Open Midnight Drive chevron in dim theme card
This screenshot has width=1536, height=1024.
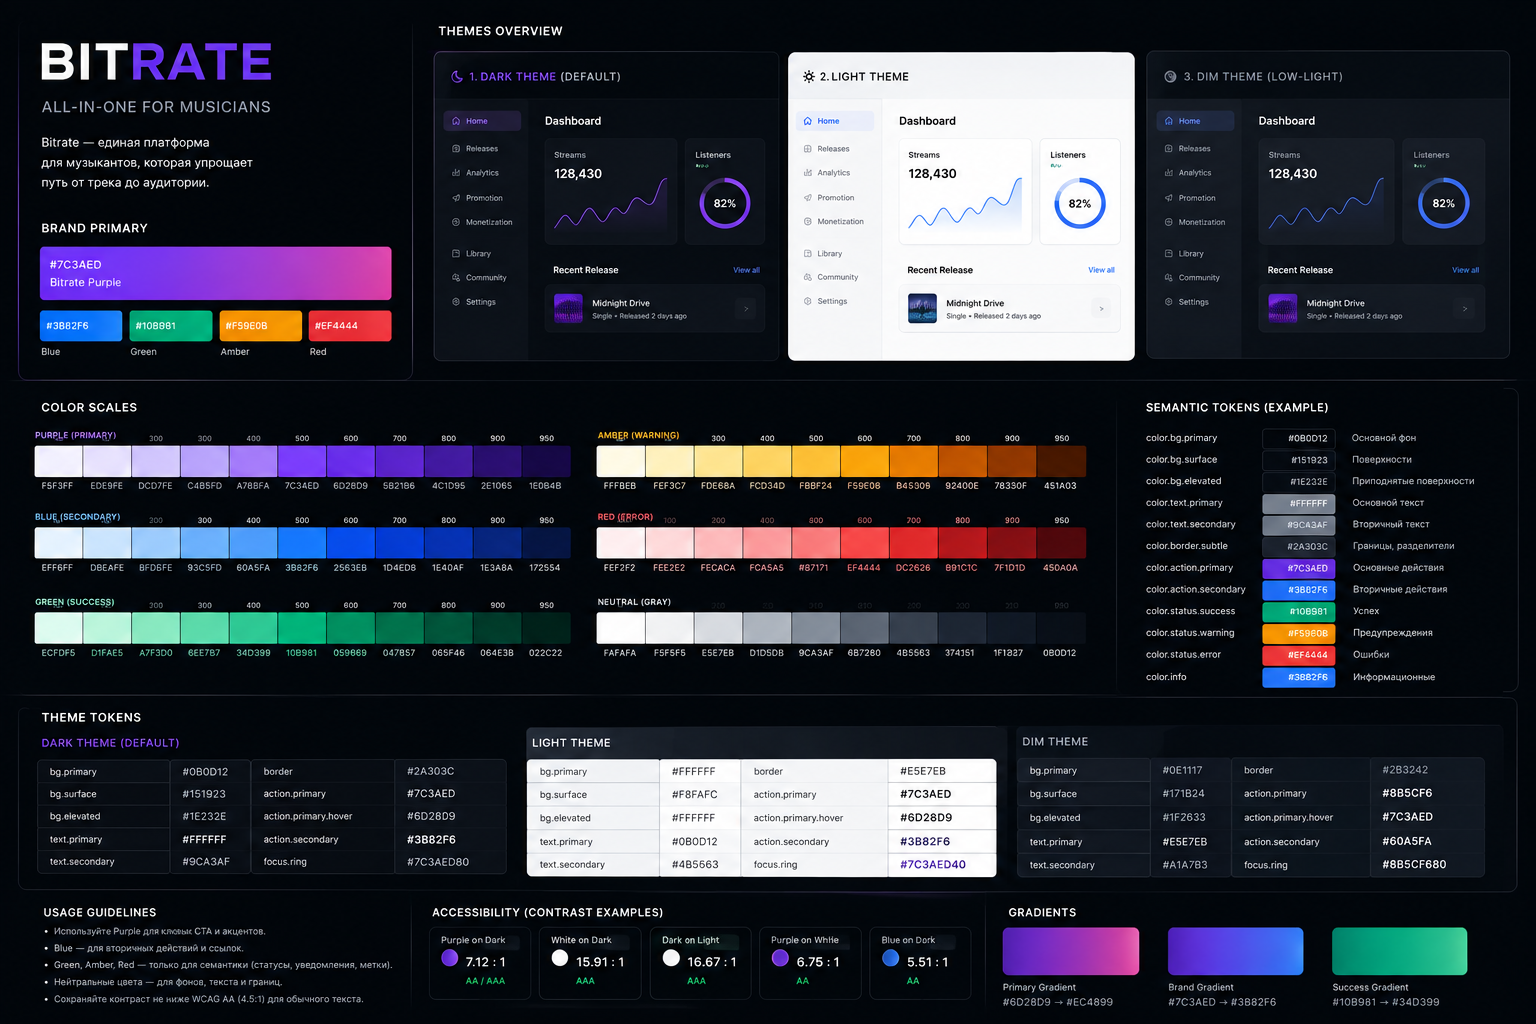point(1465,308)
